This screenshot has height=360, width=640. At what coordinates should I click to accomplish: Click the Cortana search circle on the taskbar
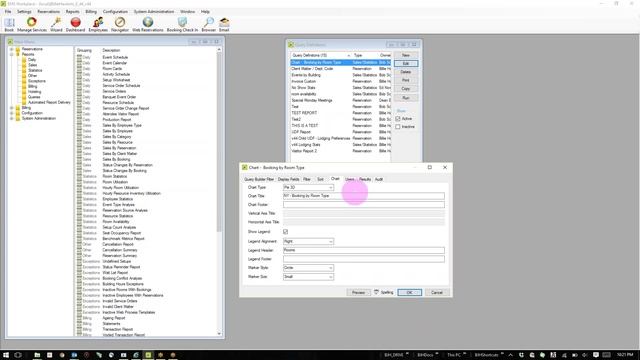[18, 355]
